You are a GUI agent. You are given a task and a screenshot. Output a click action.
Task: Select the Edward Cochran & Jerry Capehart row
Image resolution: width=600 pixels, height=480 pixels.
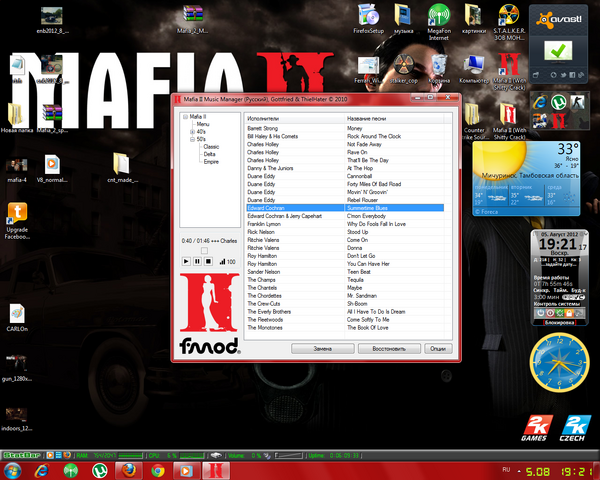click(x=345, y=216)
